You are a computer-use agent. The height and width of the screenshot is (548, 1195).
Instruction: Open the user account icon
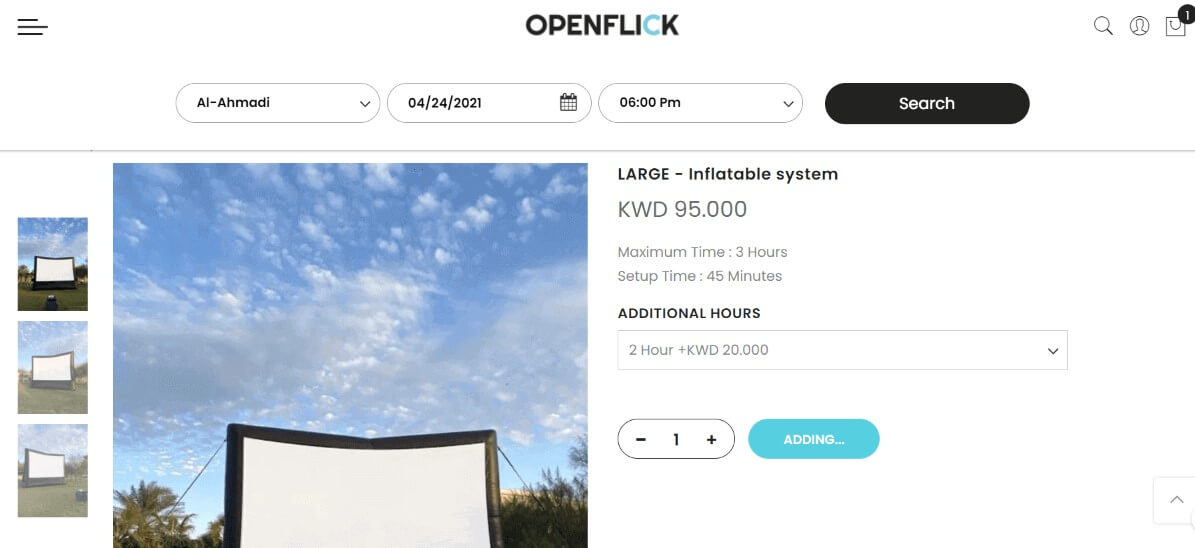tap(1139, 26)
